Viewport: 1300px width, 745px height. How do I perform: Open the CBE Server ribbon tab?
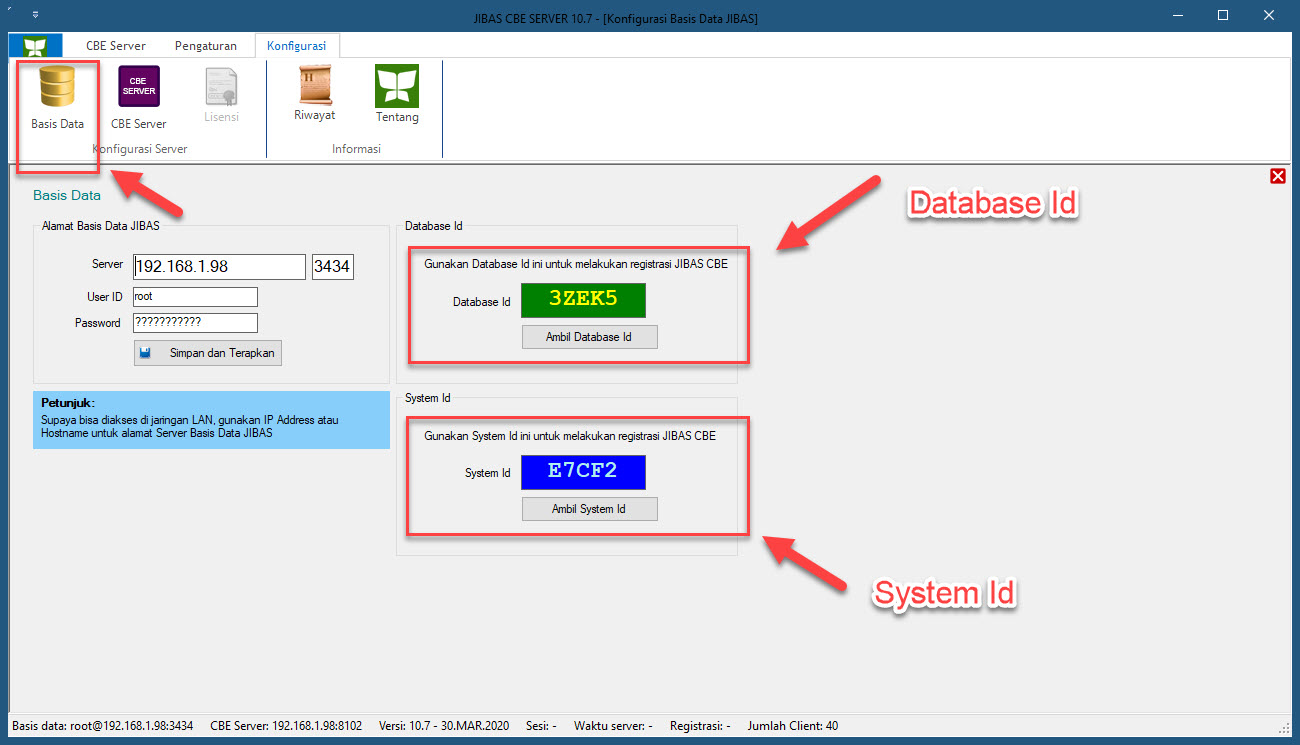pyautogui.click(x=115, y=45)
